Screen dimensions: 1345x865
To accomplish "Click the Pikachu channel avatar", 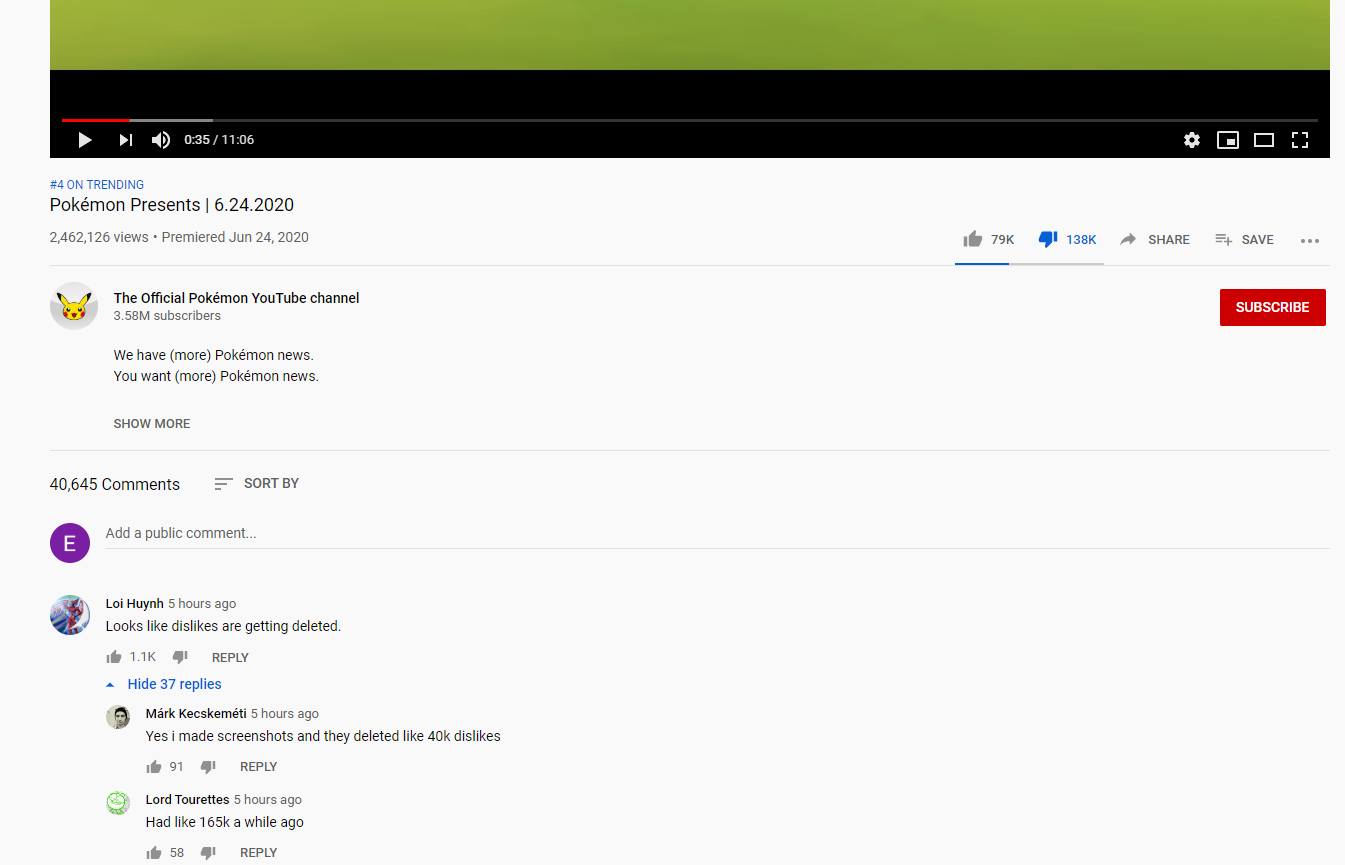I will point(74,306).
